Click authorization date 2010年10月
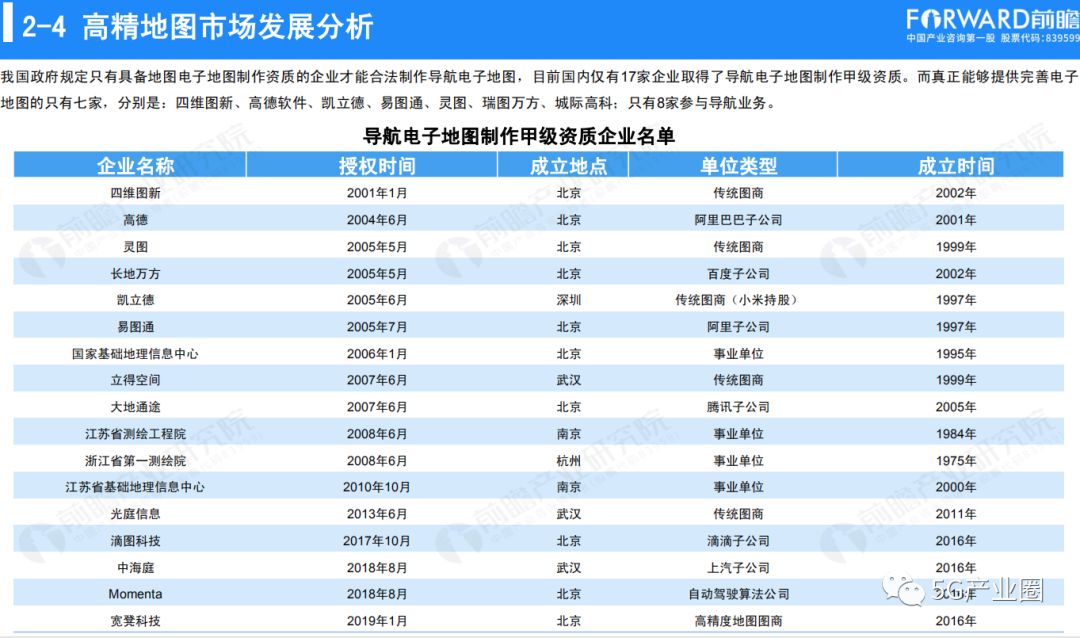 click(x=377, y=486)
